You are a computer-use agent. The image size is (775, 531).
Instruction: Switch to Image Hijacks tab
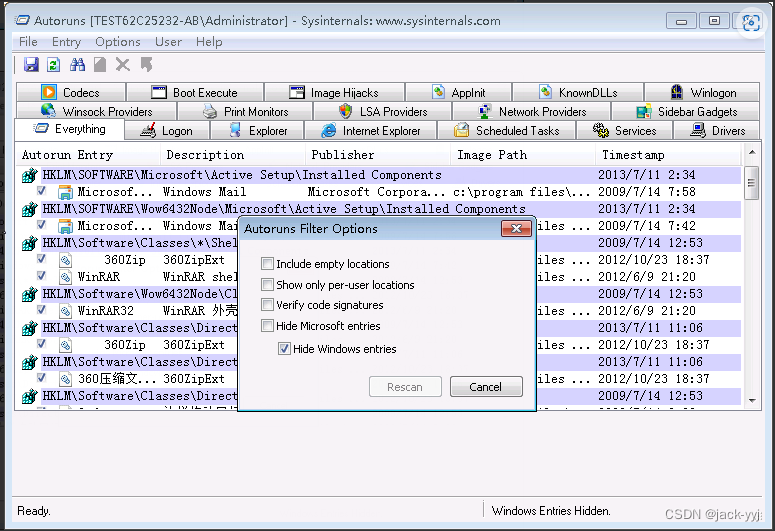click(334, 92)
